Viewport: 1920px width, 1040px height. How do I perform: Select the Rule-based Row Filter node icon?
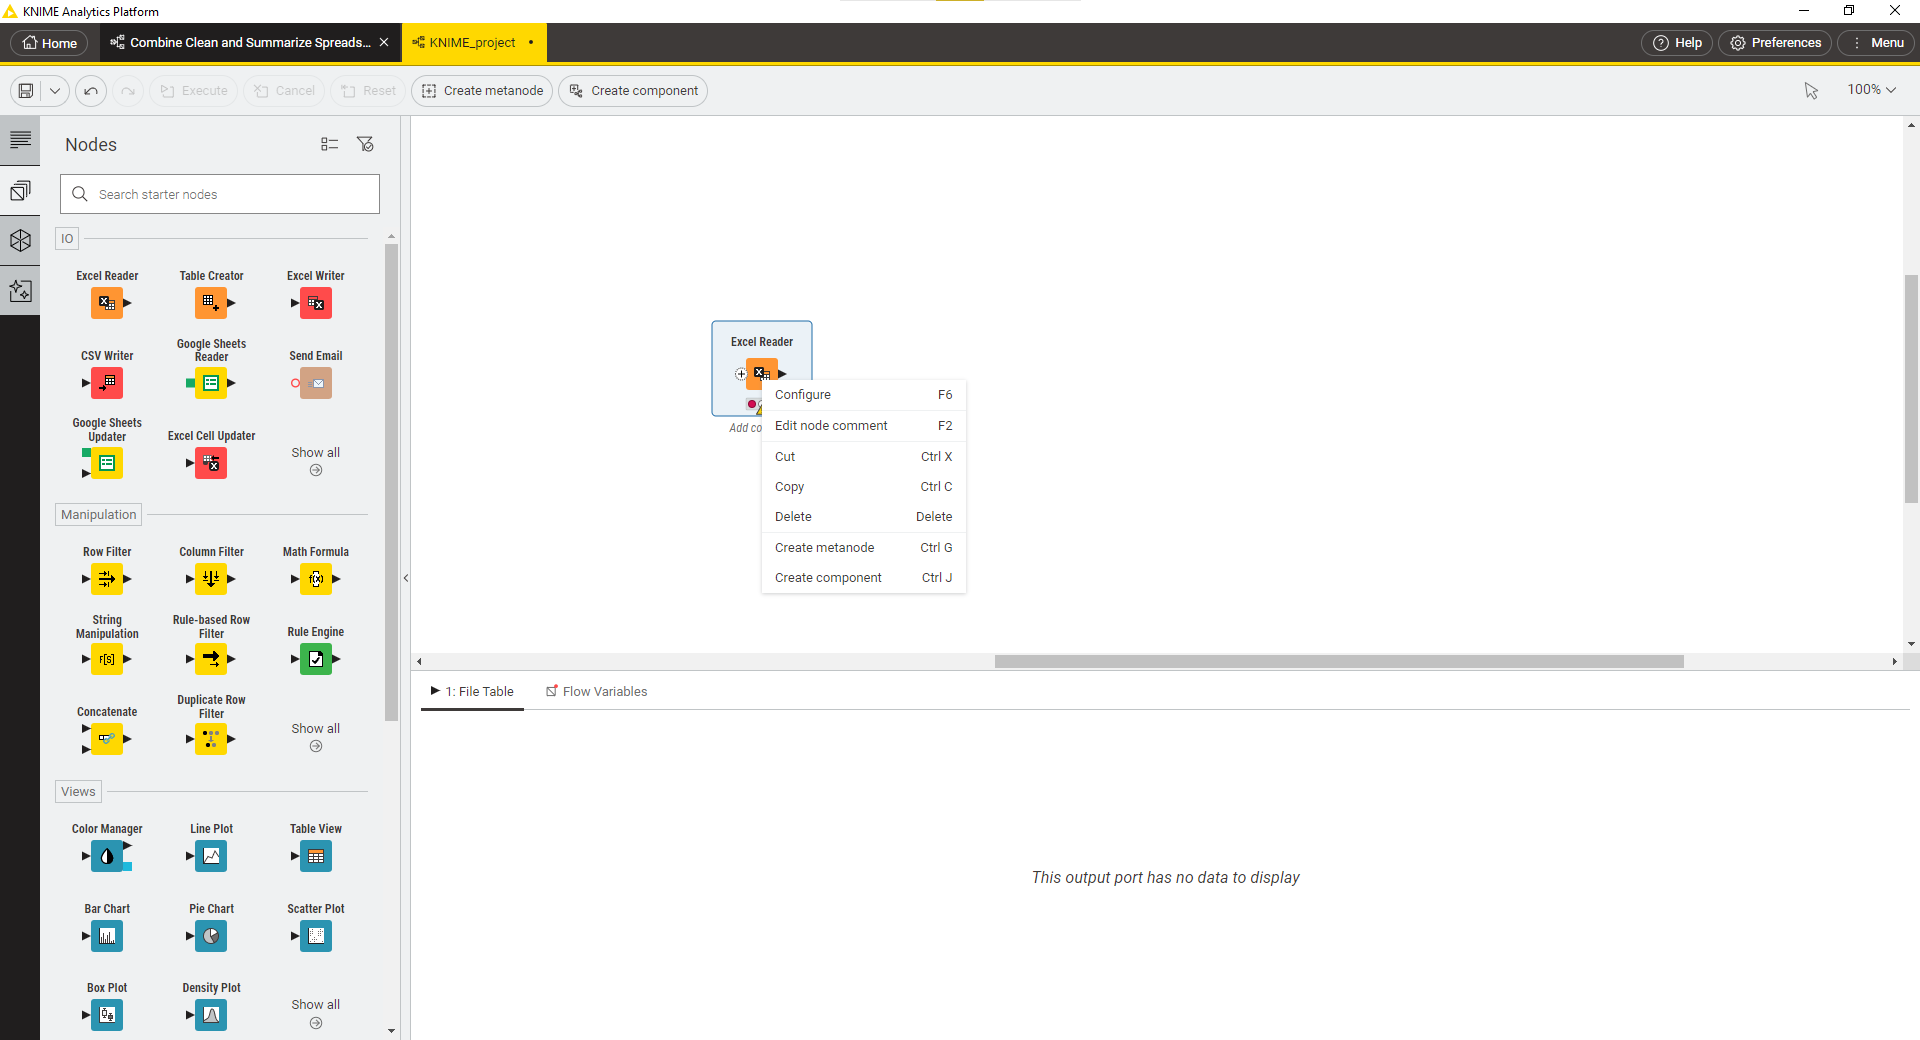[x=211, y=659]
